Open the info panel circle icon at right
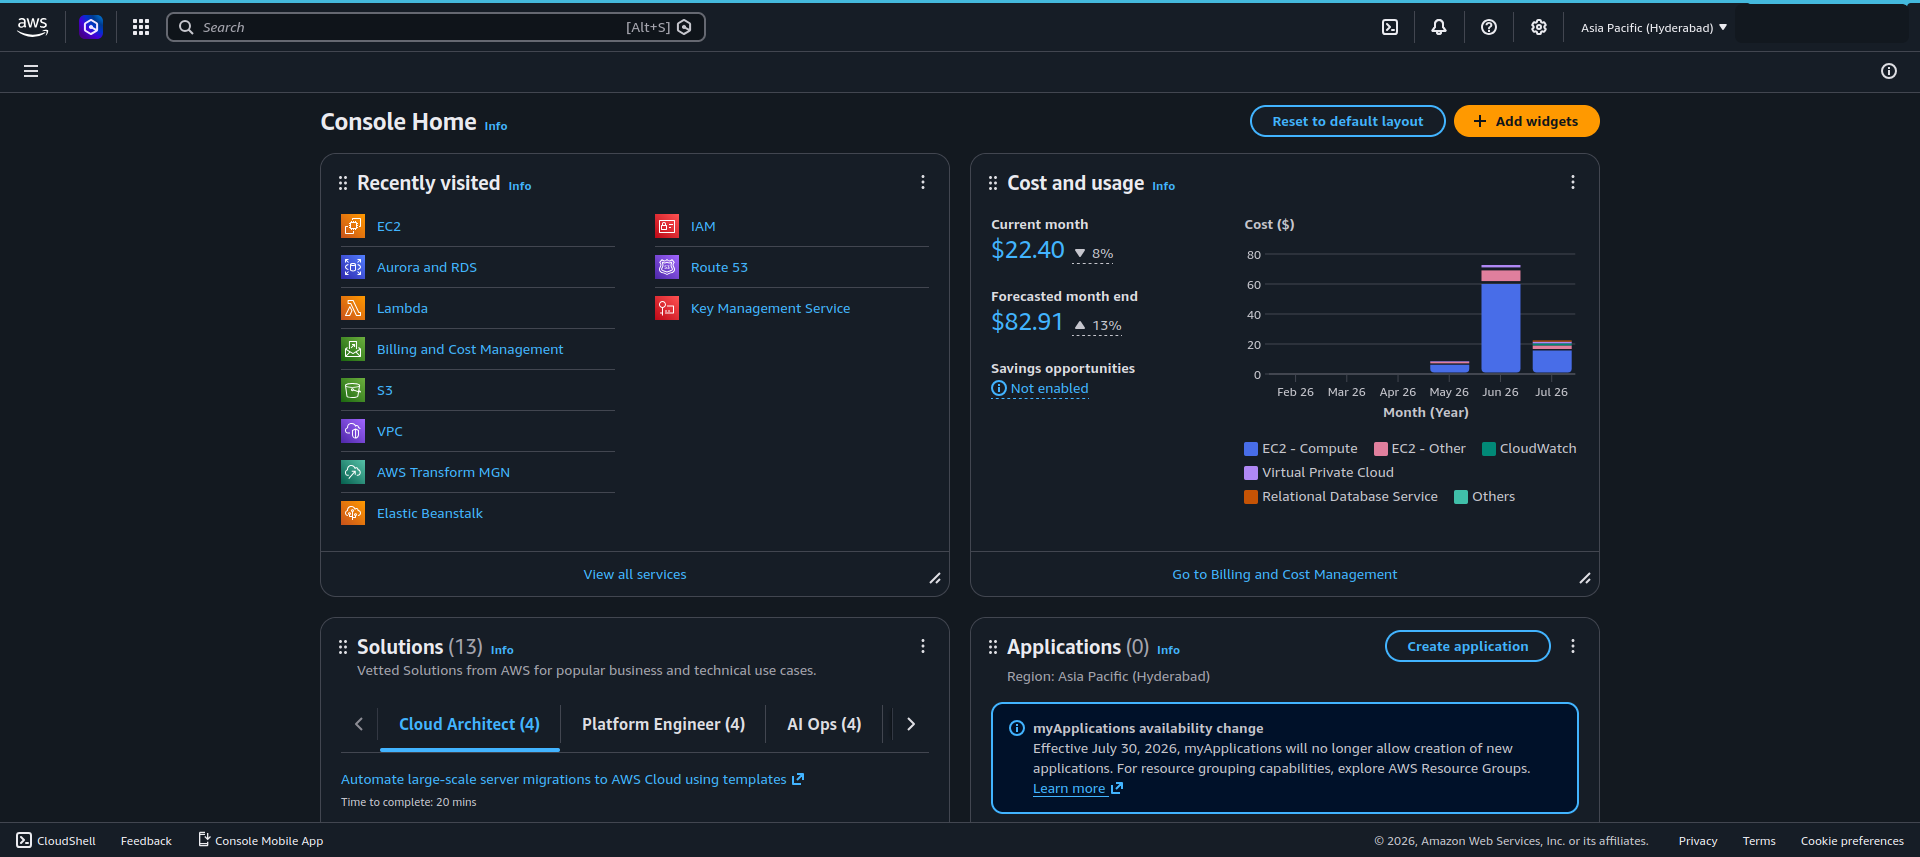The height and width of the screenshot is (857, 1920). pos(1889,71)
